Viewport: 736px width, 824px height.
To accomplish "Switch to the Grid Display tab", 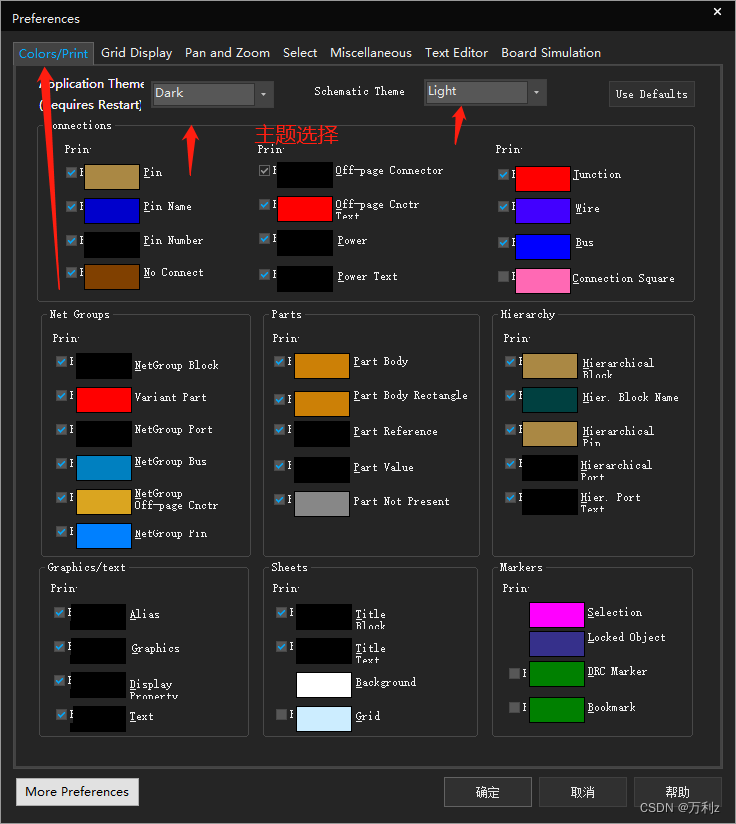I will [x=136, y=53].
